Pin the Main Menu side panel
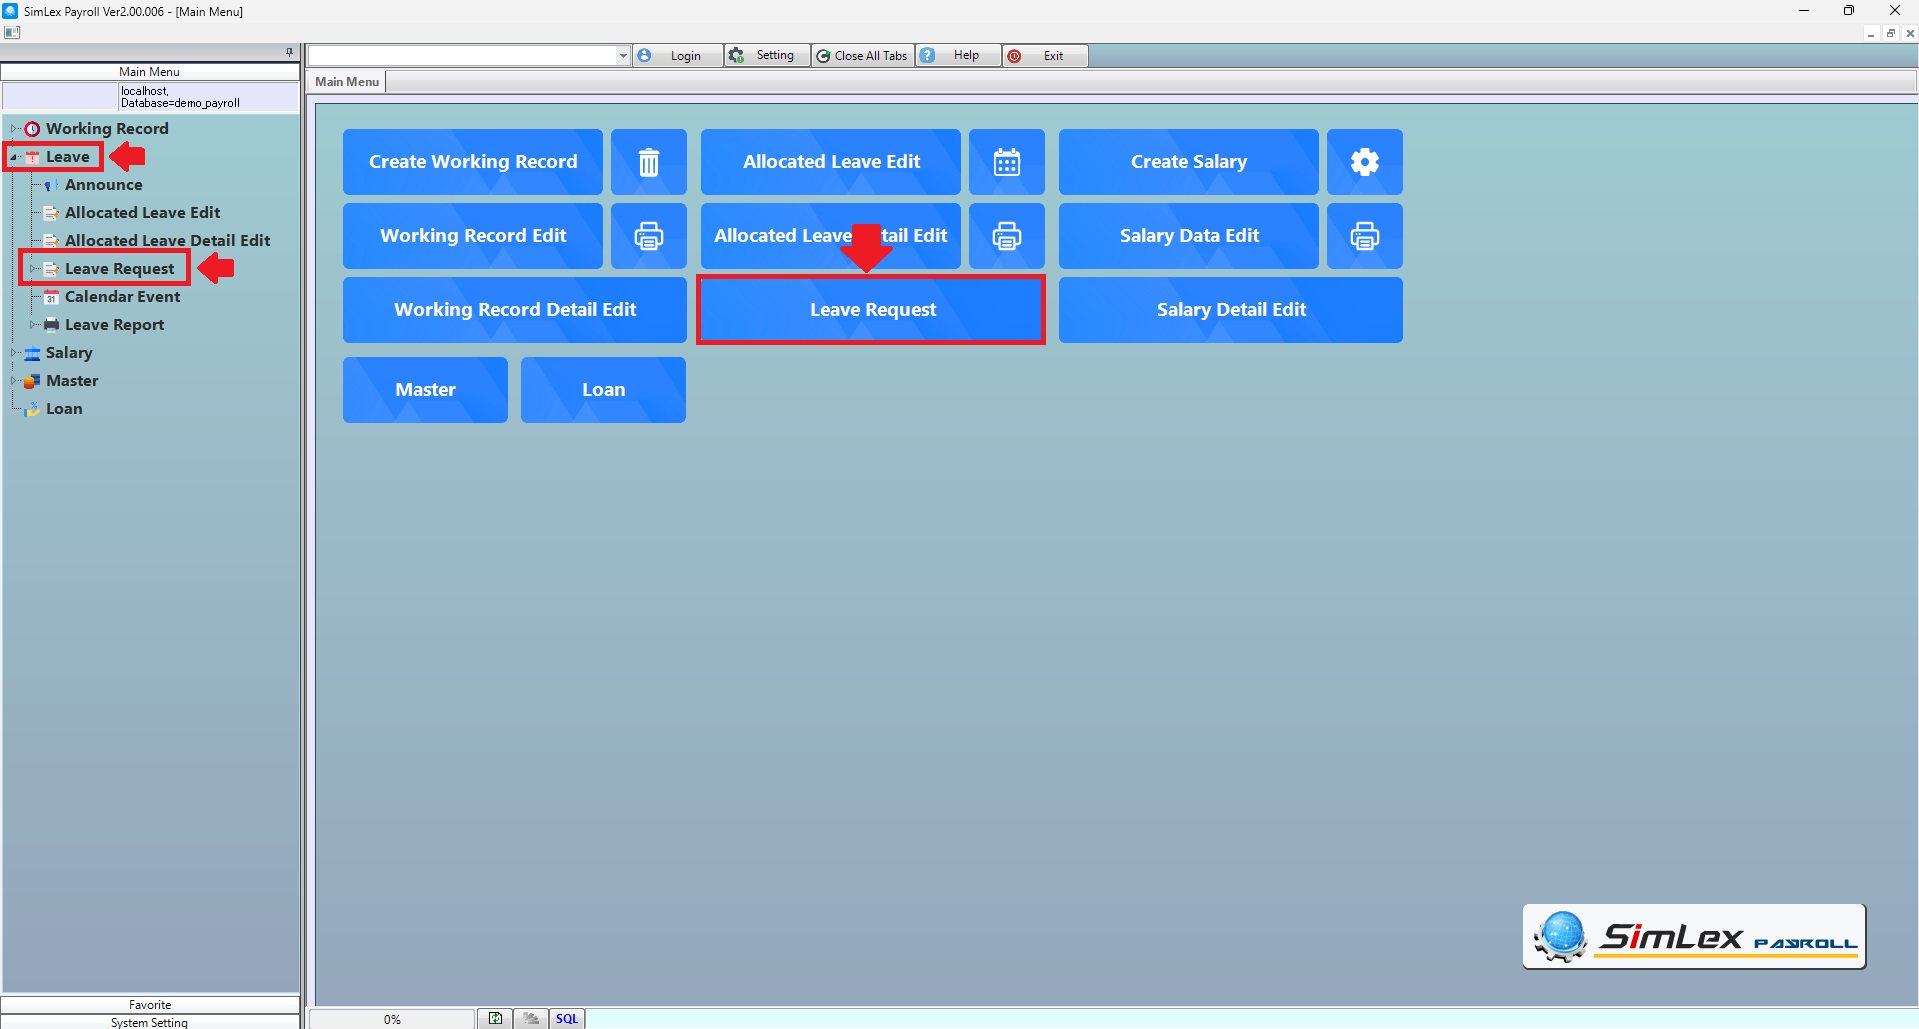Image resolution: width=1919 pixels, height=1029 pixels. tap(289, 52)
